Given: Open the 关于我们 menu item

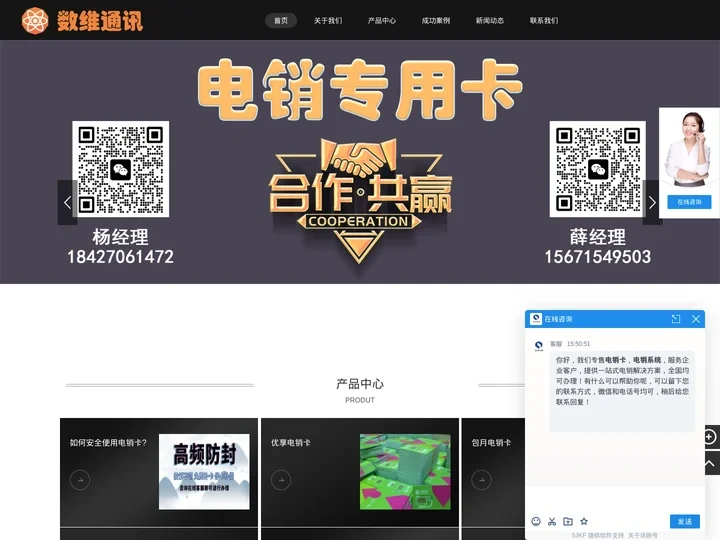Looking at the screenshot, I should pos(328,21).
